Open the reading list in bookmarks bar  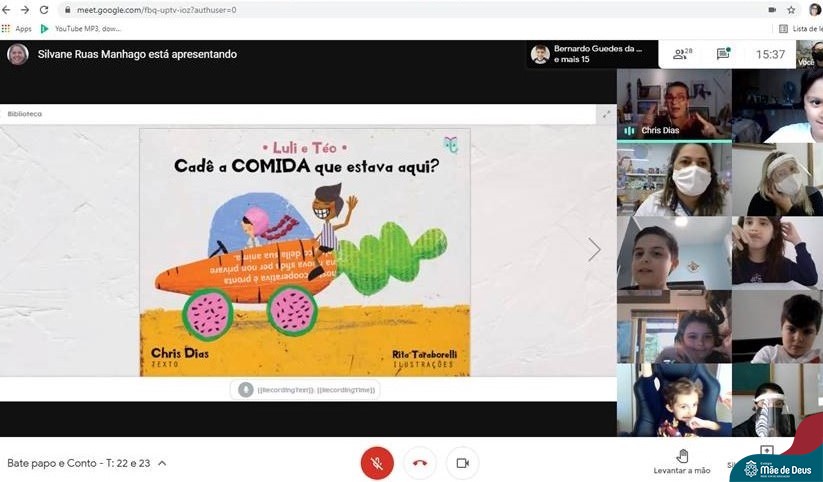coord(800,29)
